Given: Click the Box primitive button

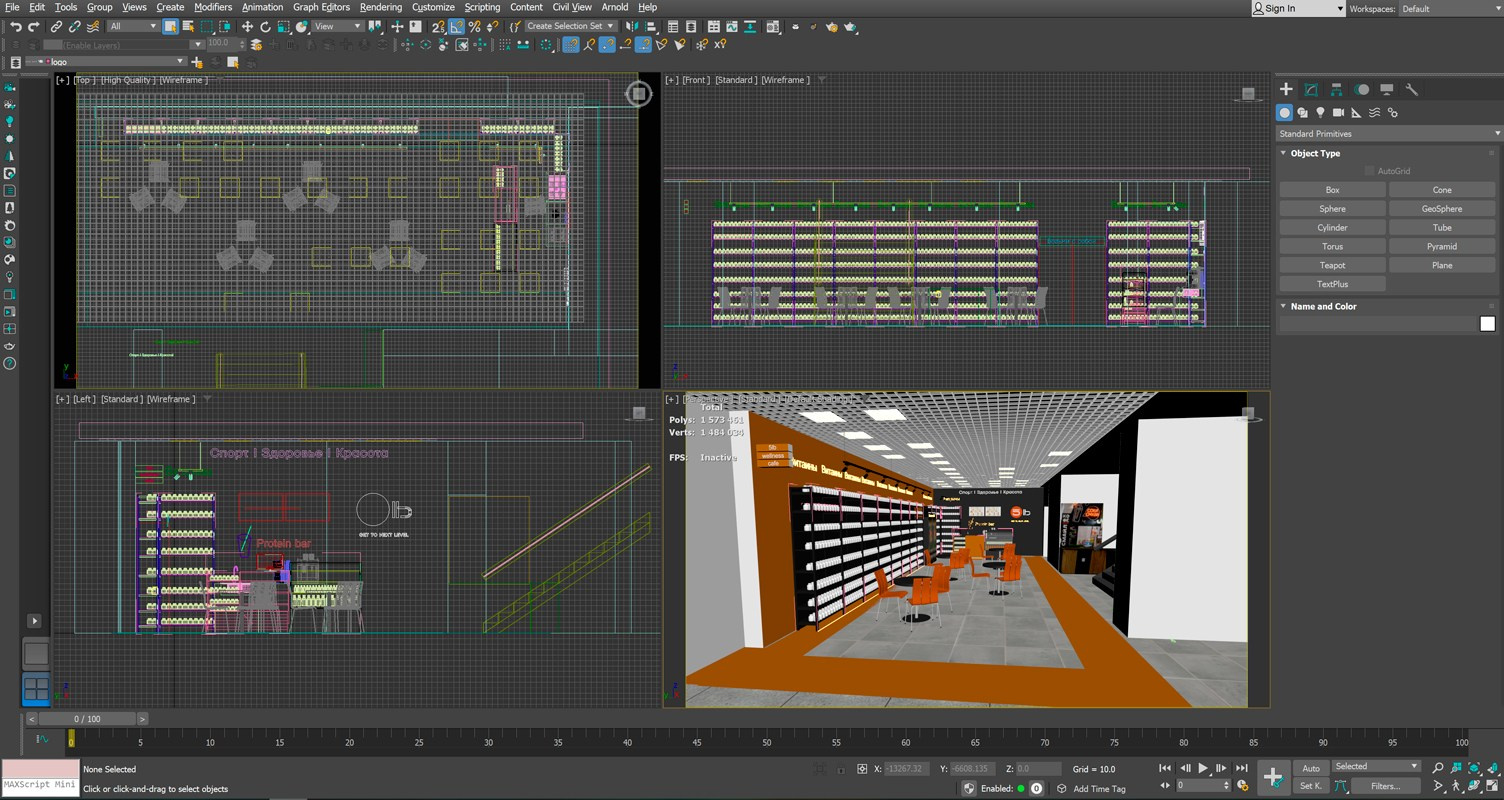Looking at the screenshot, I should 1332,189.
